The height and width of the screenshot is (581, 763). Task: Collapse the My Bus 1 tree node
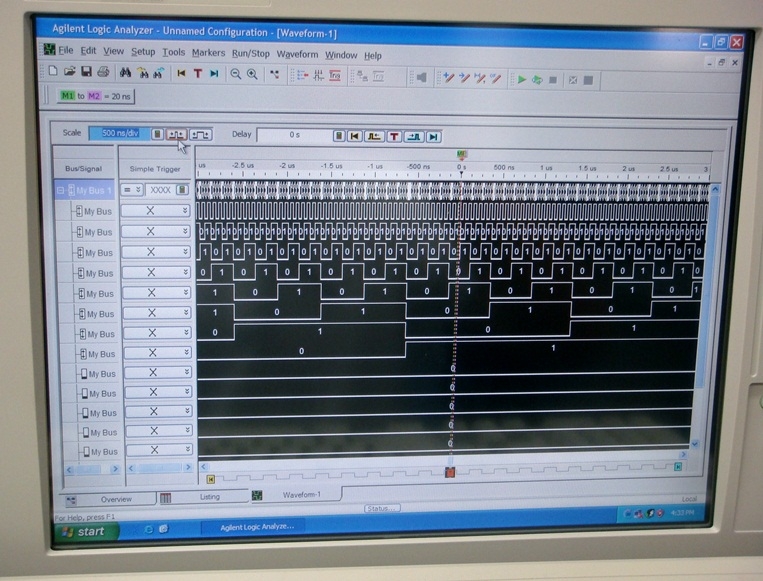tap(60, 190)
